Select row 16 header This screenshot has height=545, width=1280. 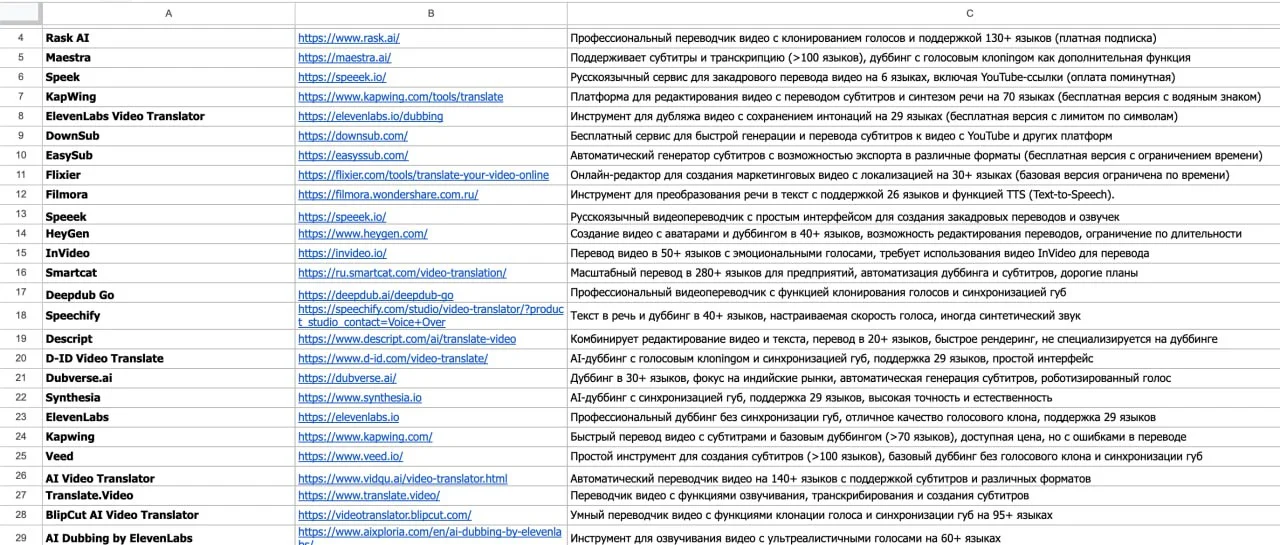tap(21, 272)
